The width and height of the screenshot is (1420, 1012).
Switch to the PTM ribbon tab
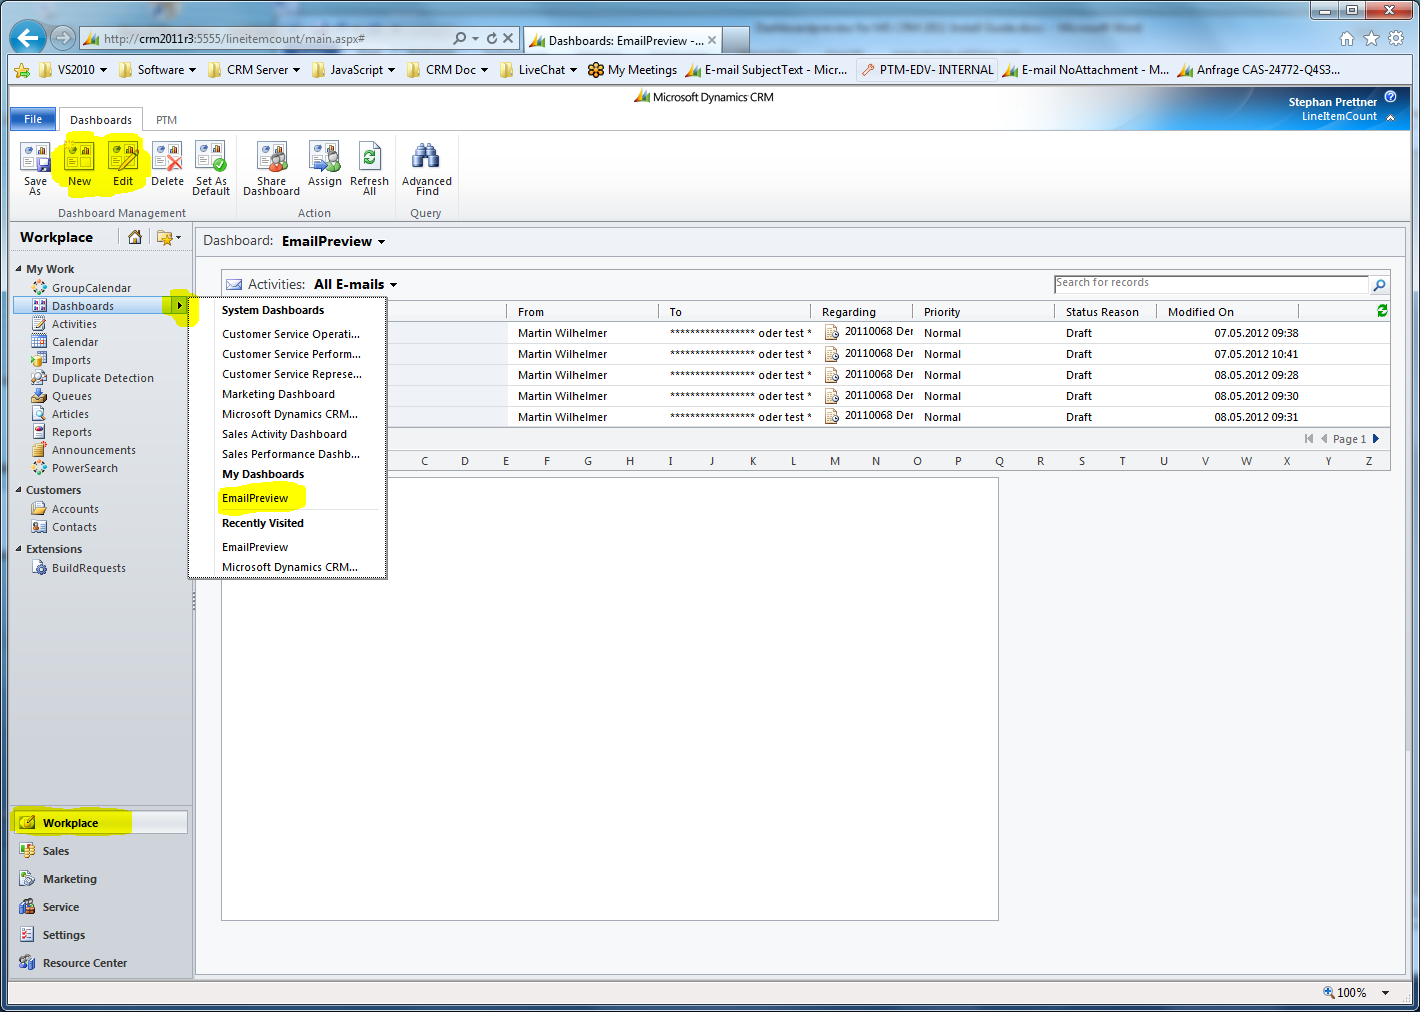[166, 120]
